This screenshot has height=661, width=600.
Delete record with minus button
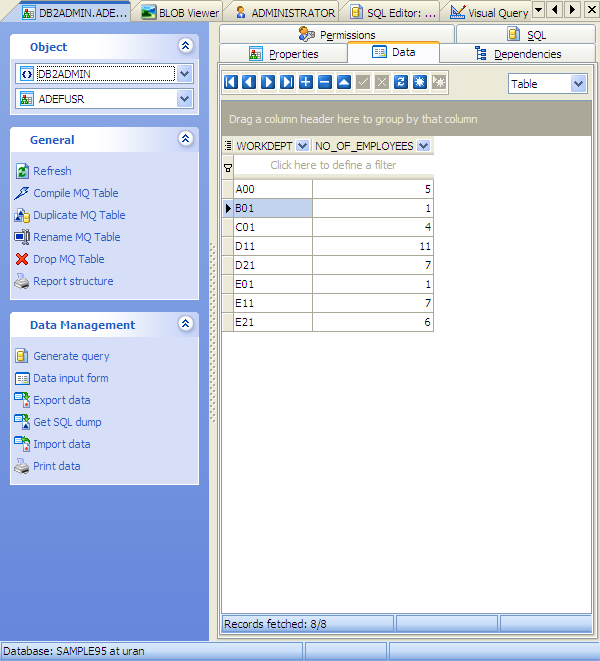(325, 82)
